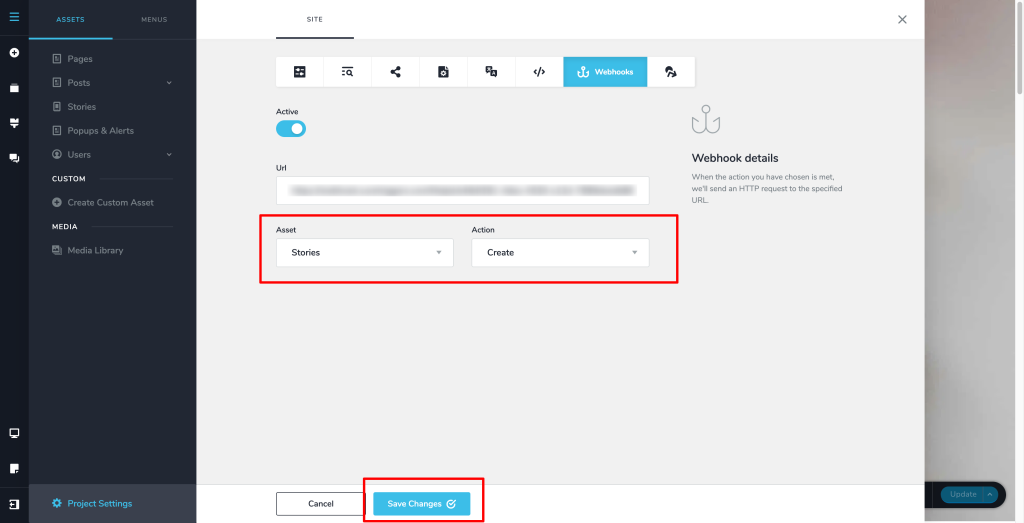The height and width of the screenshot is (523, 1024).
Task: Click the desktop monitor preview icon
Action: [x=14, y=433]
